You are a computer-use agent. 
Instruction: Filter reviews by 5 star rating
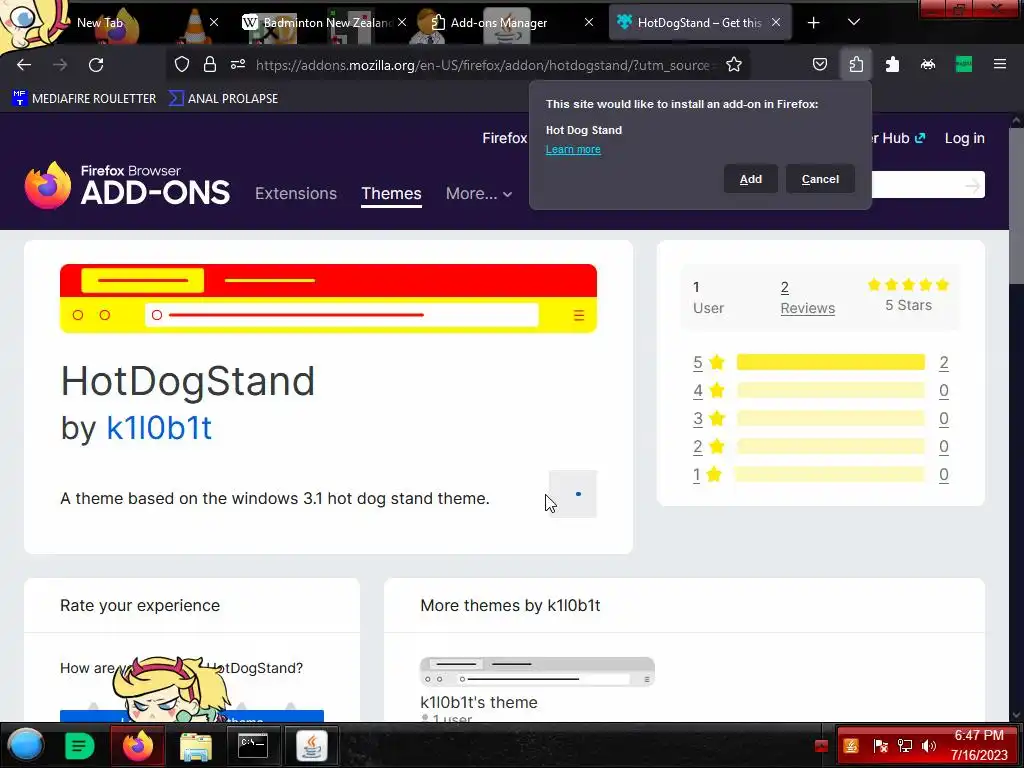pyautogui.click(x=709, y=362)
